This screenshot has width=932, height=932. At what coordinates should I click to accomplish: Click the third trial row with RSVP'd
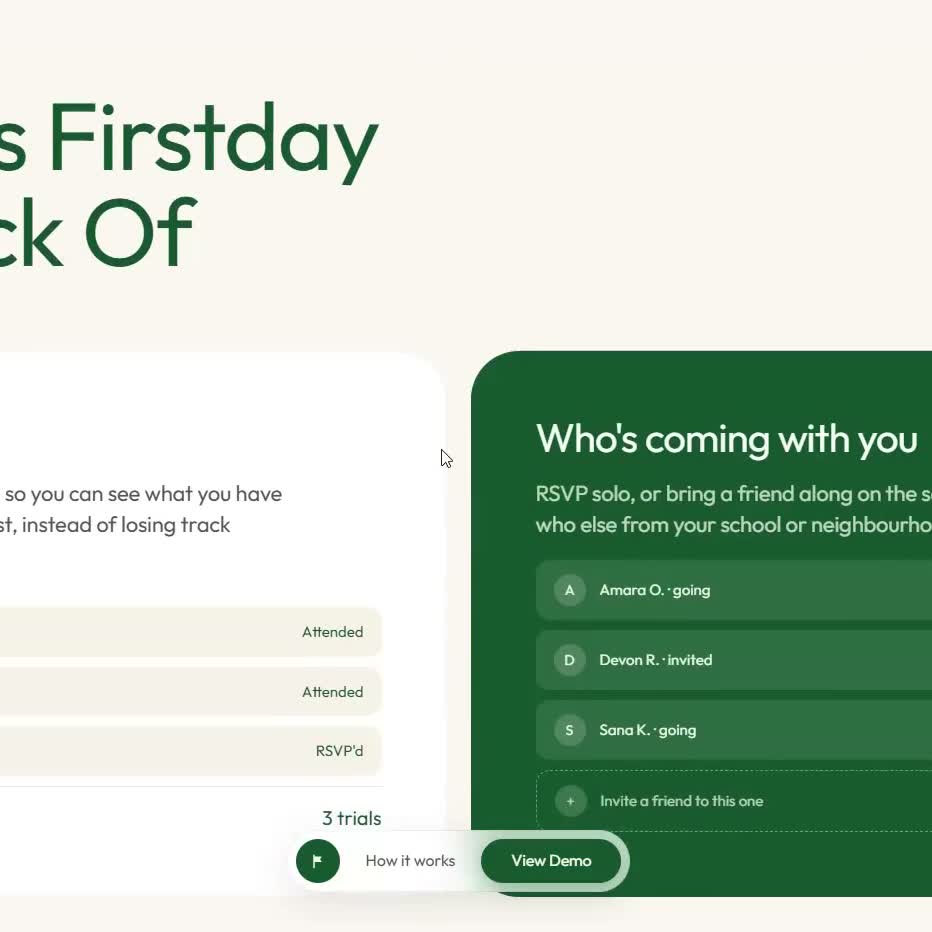(x=190, y=751)
